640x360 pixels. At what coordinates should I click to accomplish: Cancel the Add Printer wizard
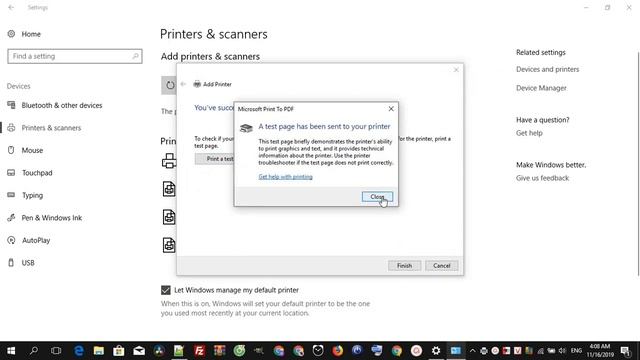(442, 266)
